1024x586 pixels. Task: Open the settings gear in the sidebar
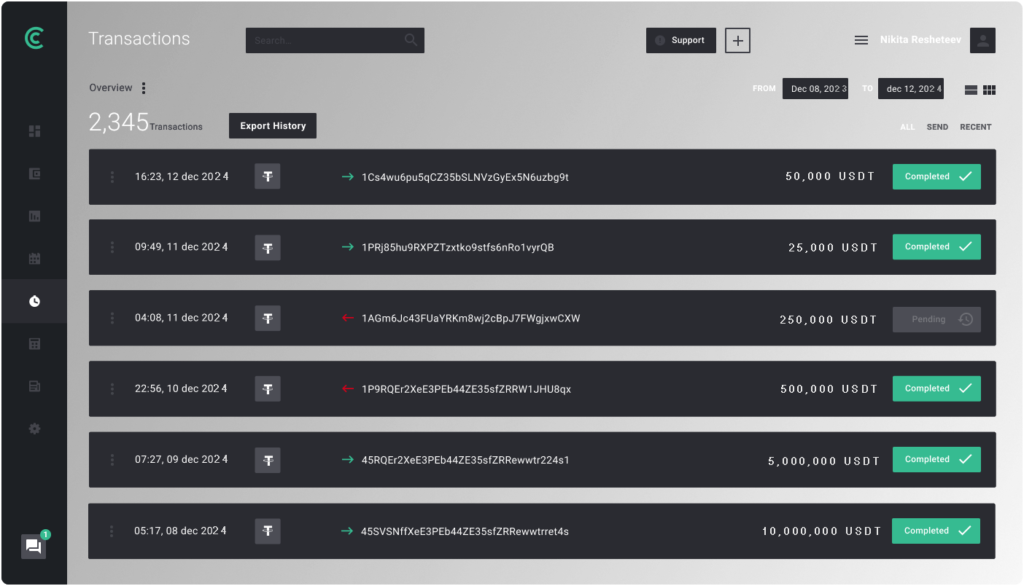coord(34,428)
